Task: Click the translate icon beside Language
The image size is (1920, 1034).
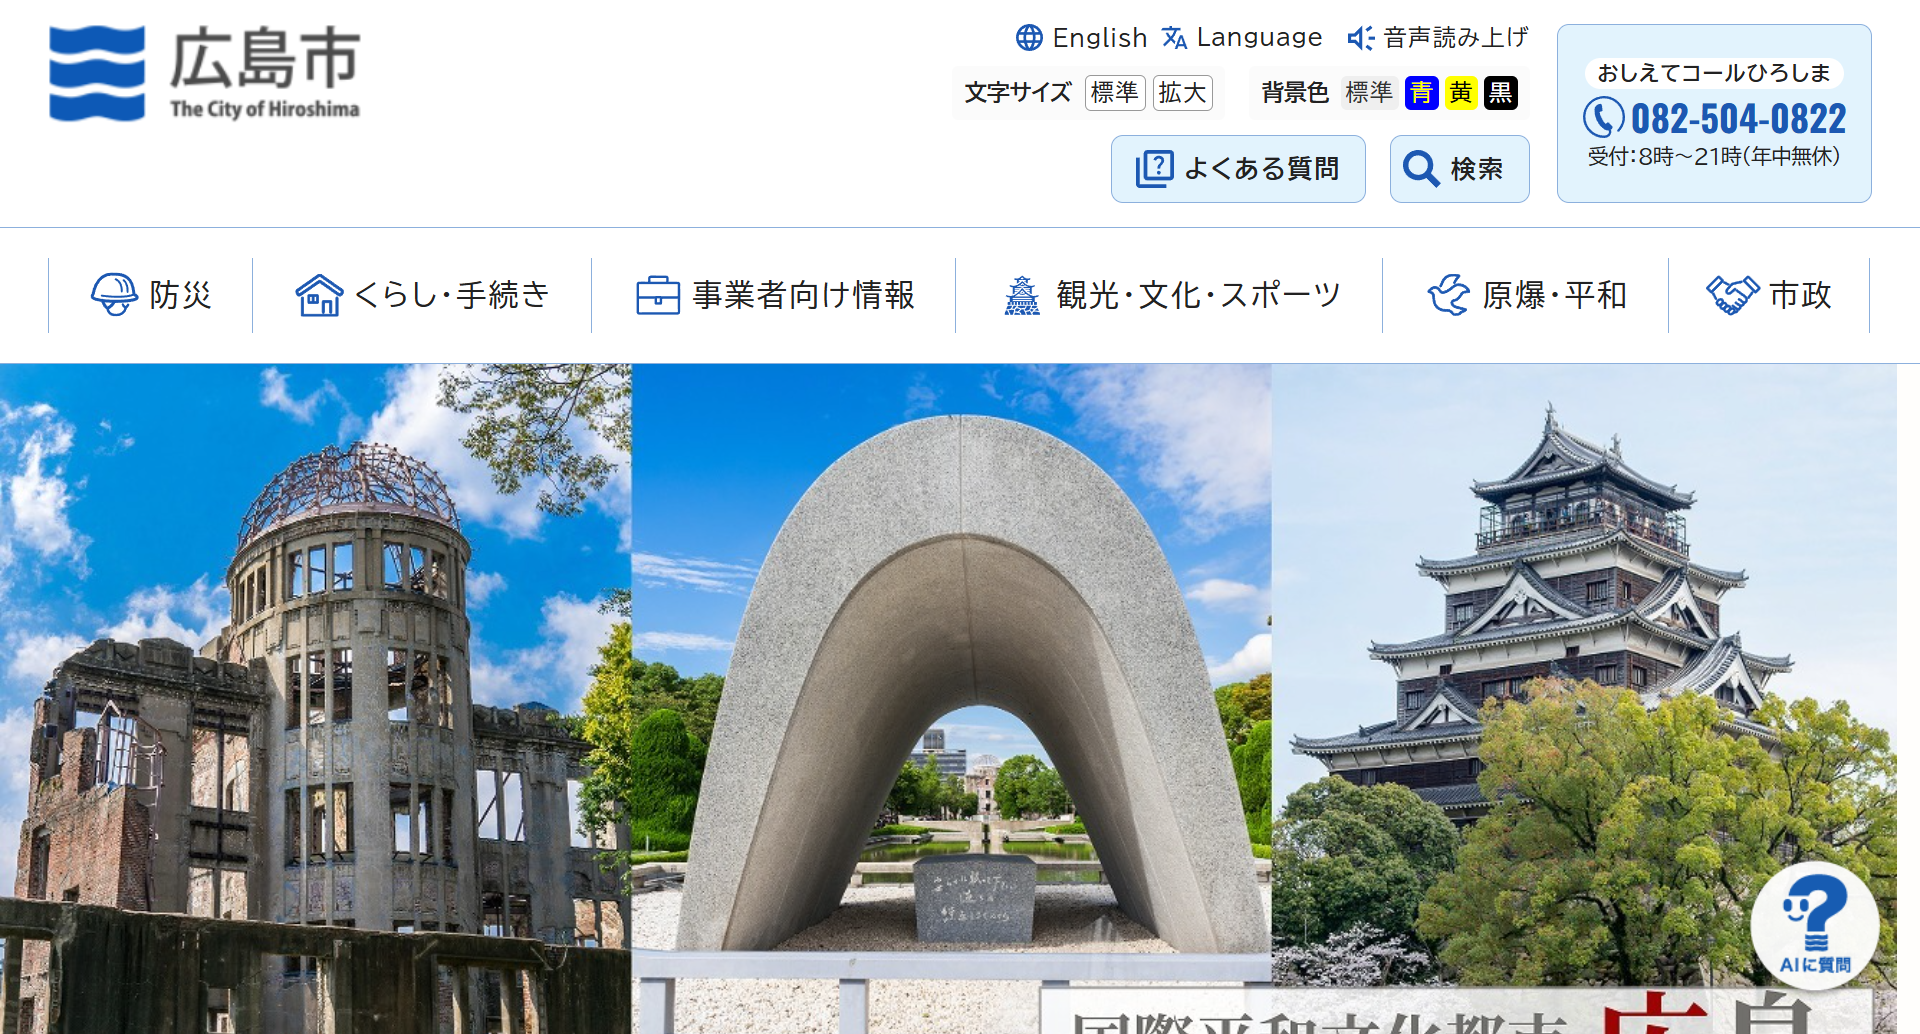Action: point(1174,38)
